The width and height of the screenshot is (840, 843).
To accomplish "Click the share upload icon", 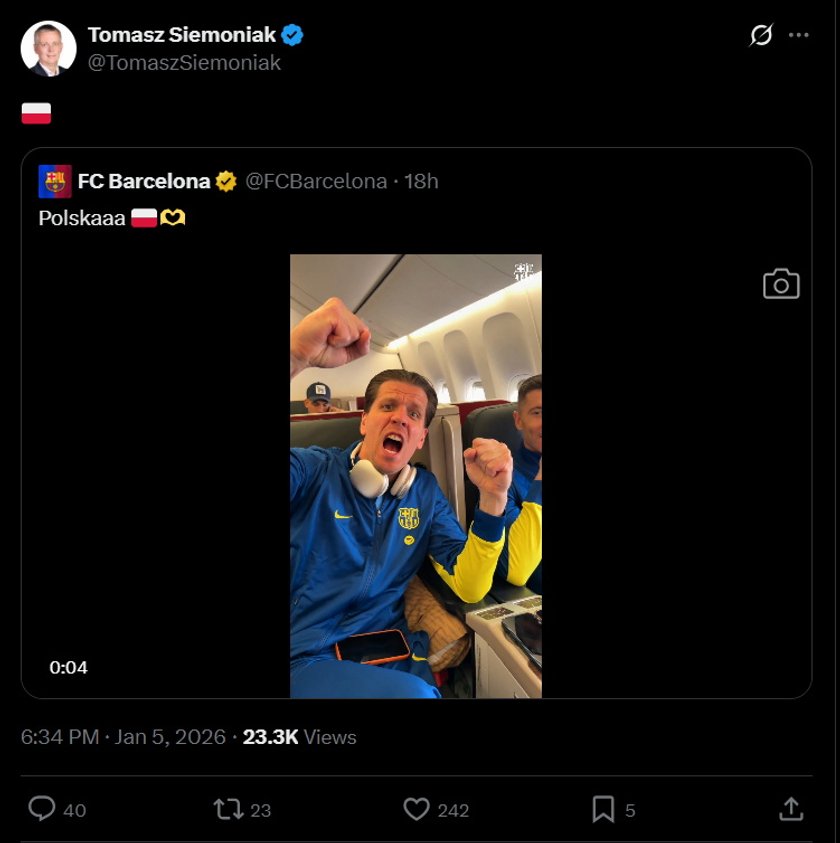I will tap(790, 809).
